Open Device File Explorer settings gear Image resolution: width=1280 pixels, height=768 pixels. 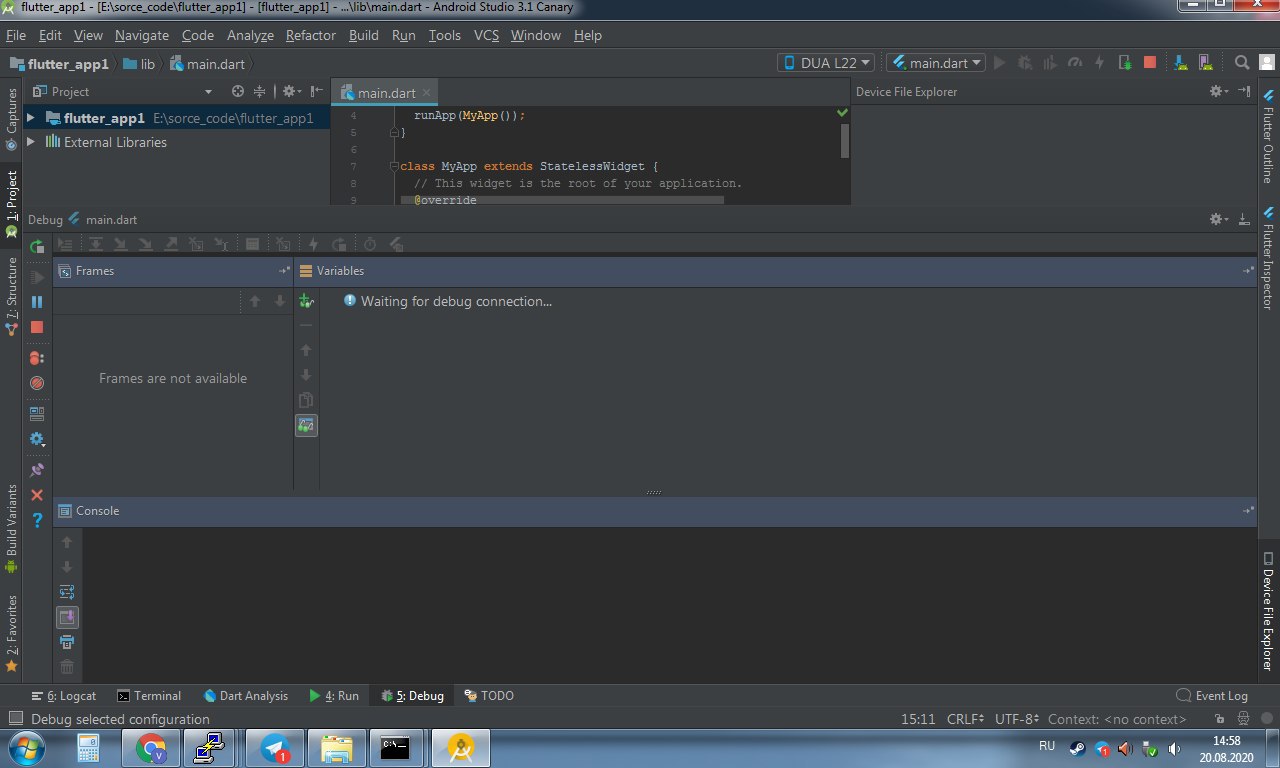[1219, 91]
